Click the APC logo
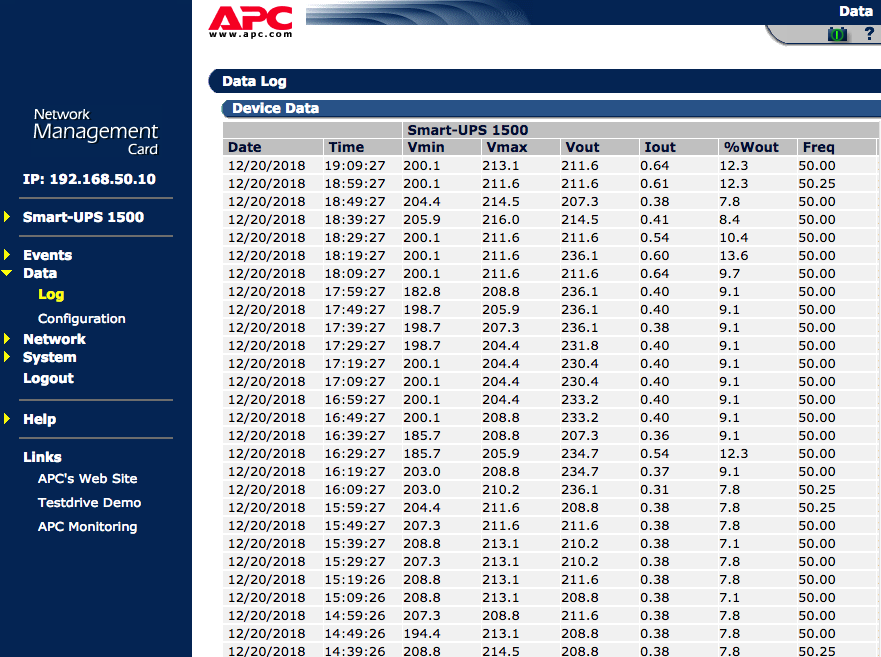Screen dimensions: 881x657 (250, 22)
